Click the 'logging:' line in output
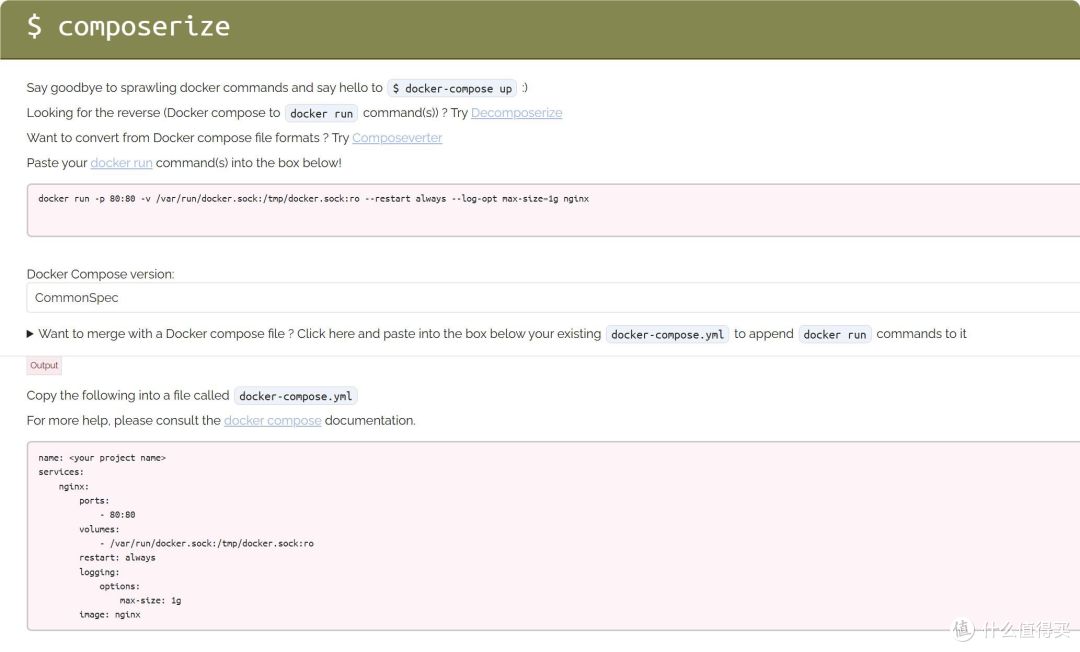 (x=99, y=572)
